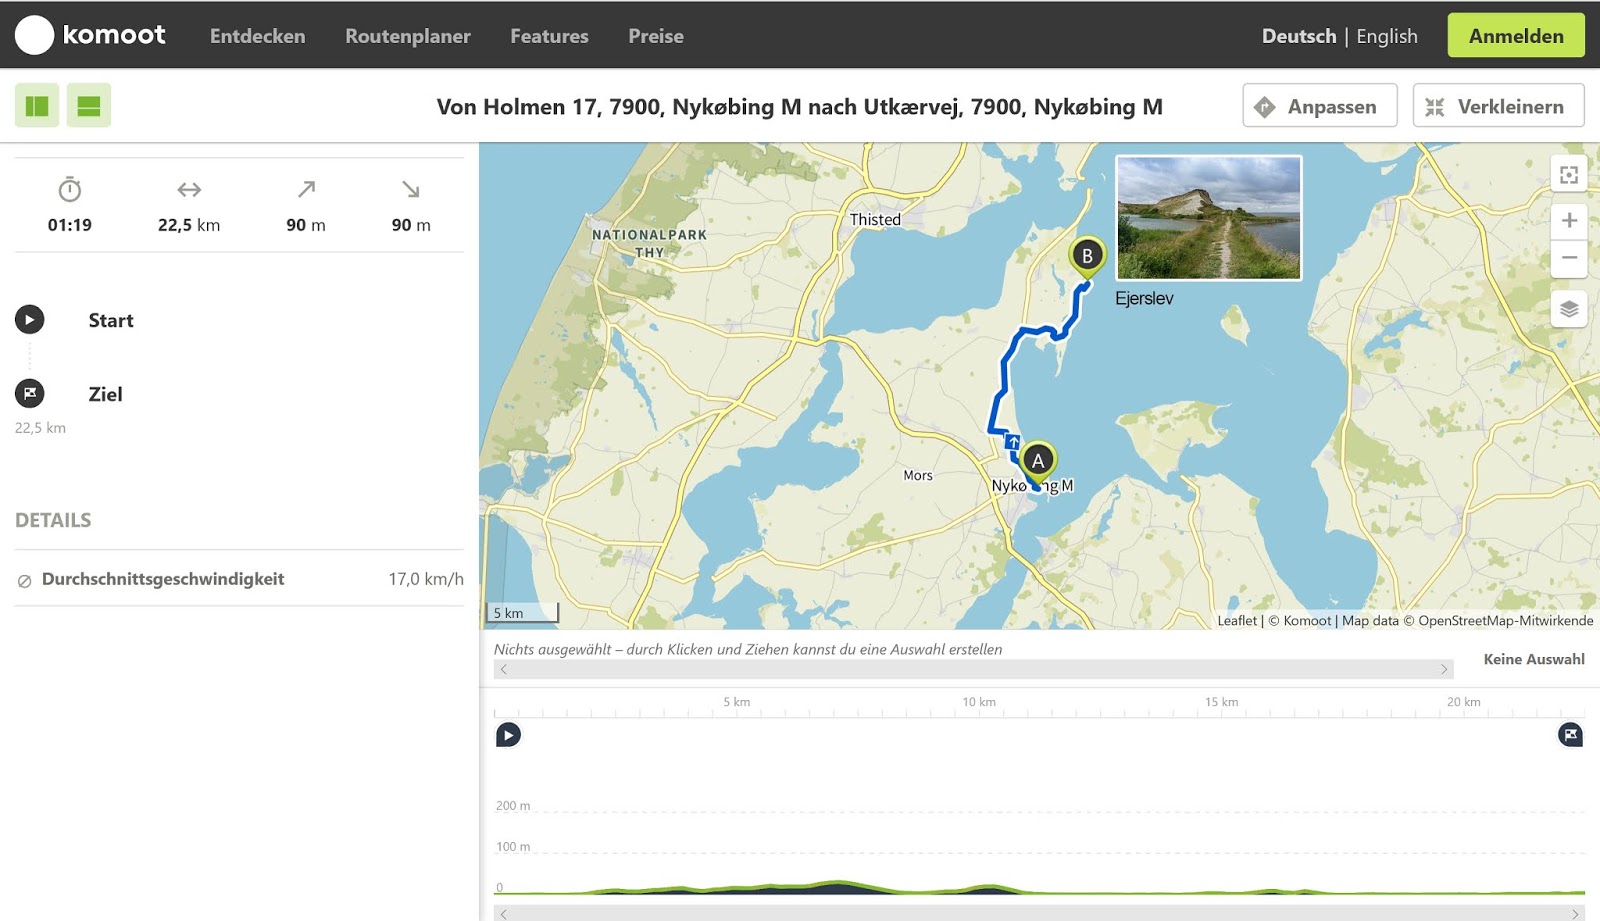Switch to side-by-side layout view
The width and height of the screenshot is (1600, 921).
[37, 106]
